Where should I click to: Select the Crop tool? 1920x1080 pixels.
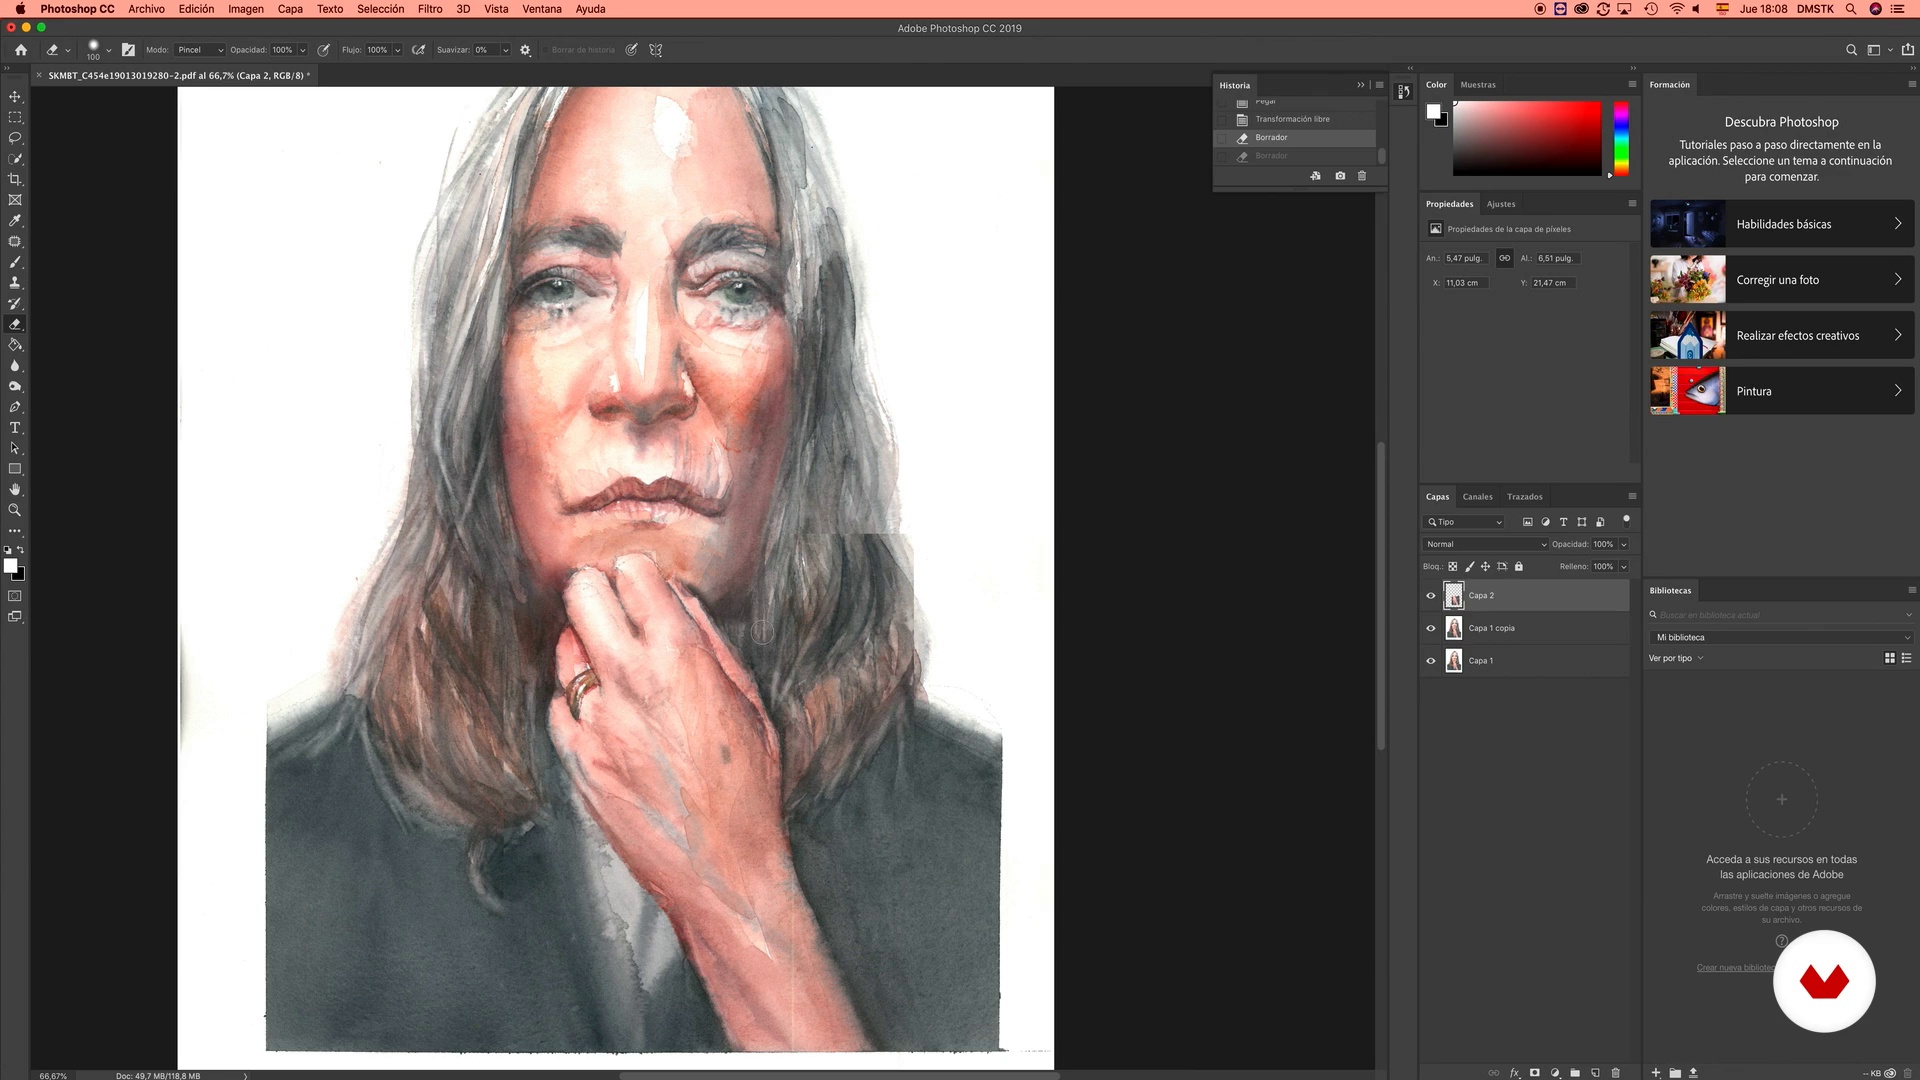pos(15,180)
